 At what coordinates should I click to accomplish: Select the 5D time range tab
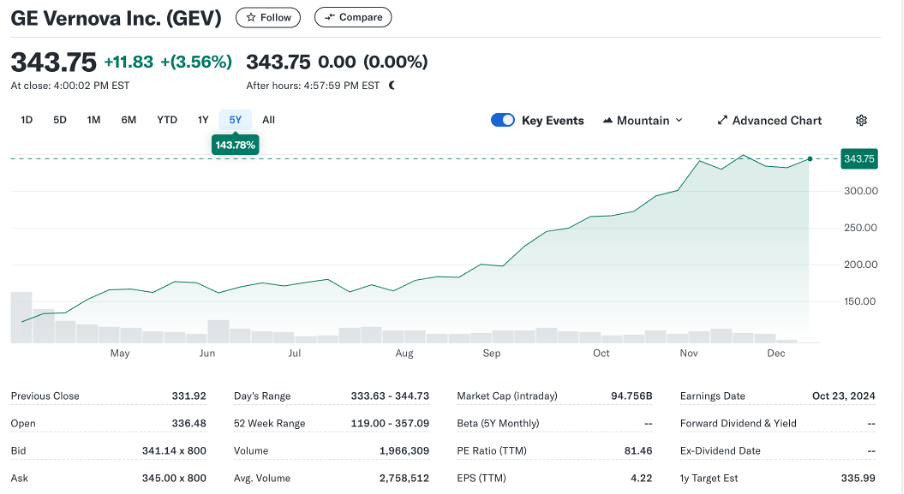(x=60, y=120)
